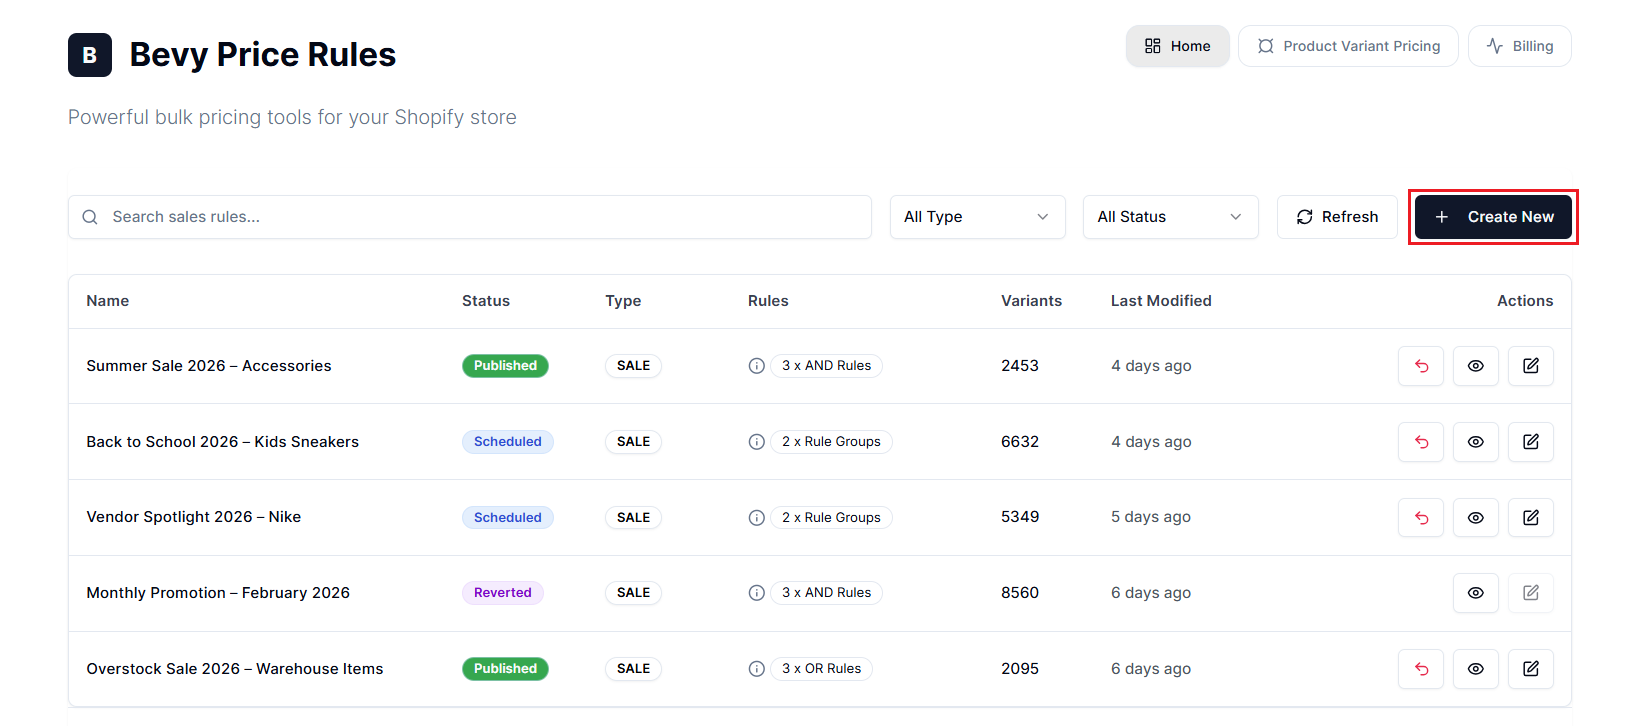Click the Variants column header
Image resolution: width=1643 pixels, height=726 pixels.
(x=1031, y=301)
